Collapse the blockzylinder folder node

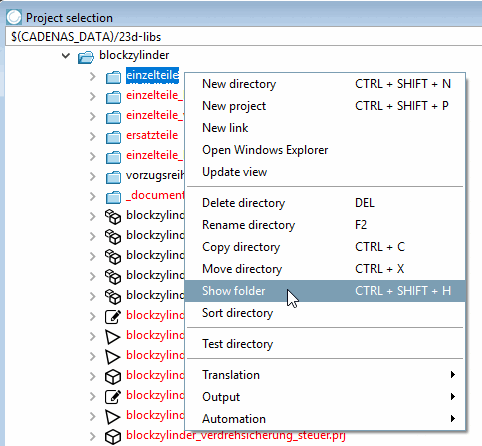66,56
